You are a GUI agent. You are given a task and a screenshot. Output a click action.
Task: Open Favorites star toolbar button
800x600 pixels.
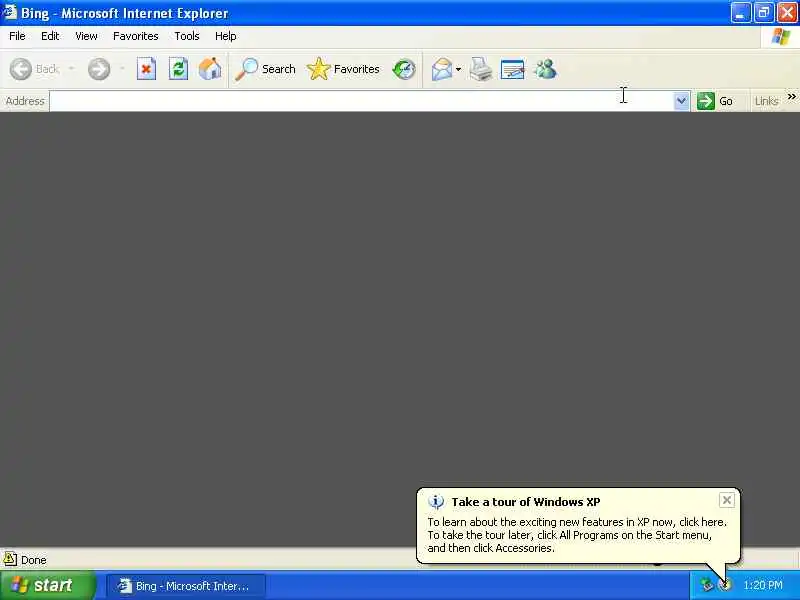pos(343,69)
